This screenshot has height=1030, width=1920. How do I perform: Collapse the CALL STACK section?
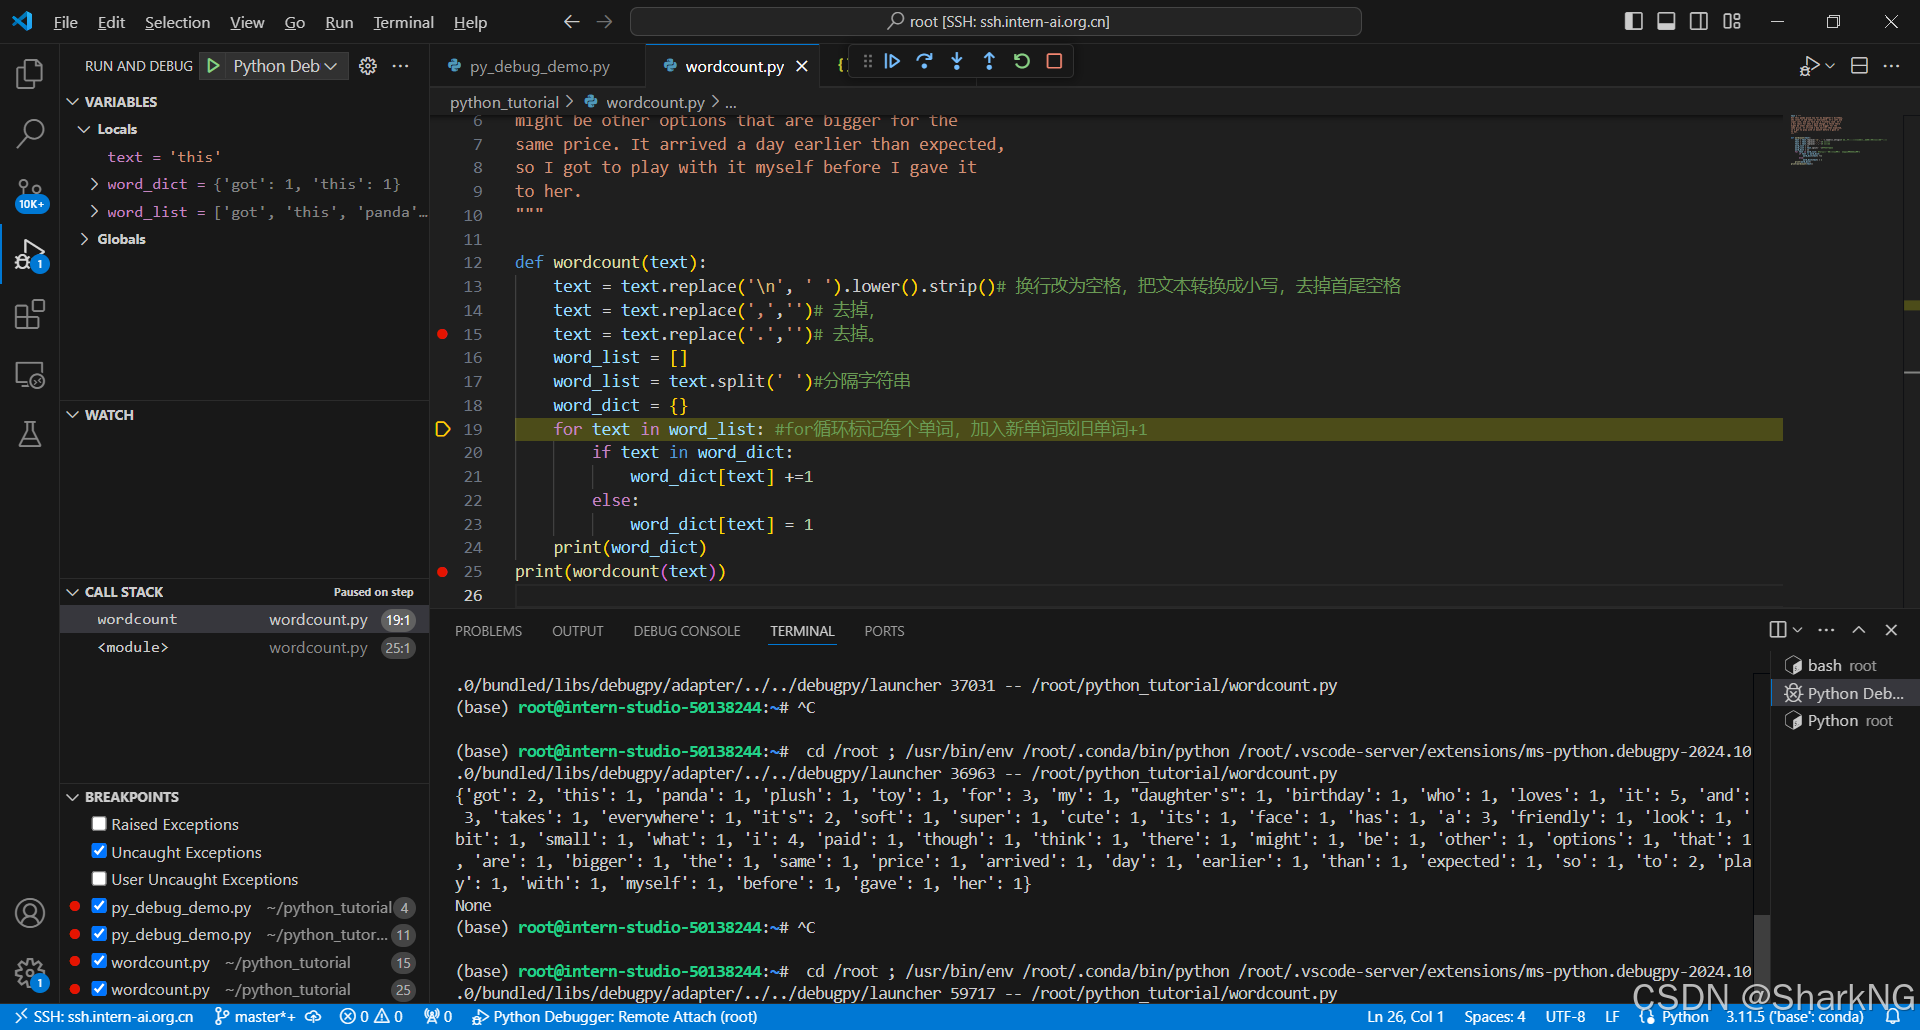(x=72, y=592)
